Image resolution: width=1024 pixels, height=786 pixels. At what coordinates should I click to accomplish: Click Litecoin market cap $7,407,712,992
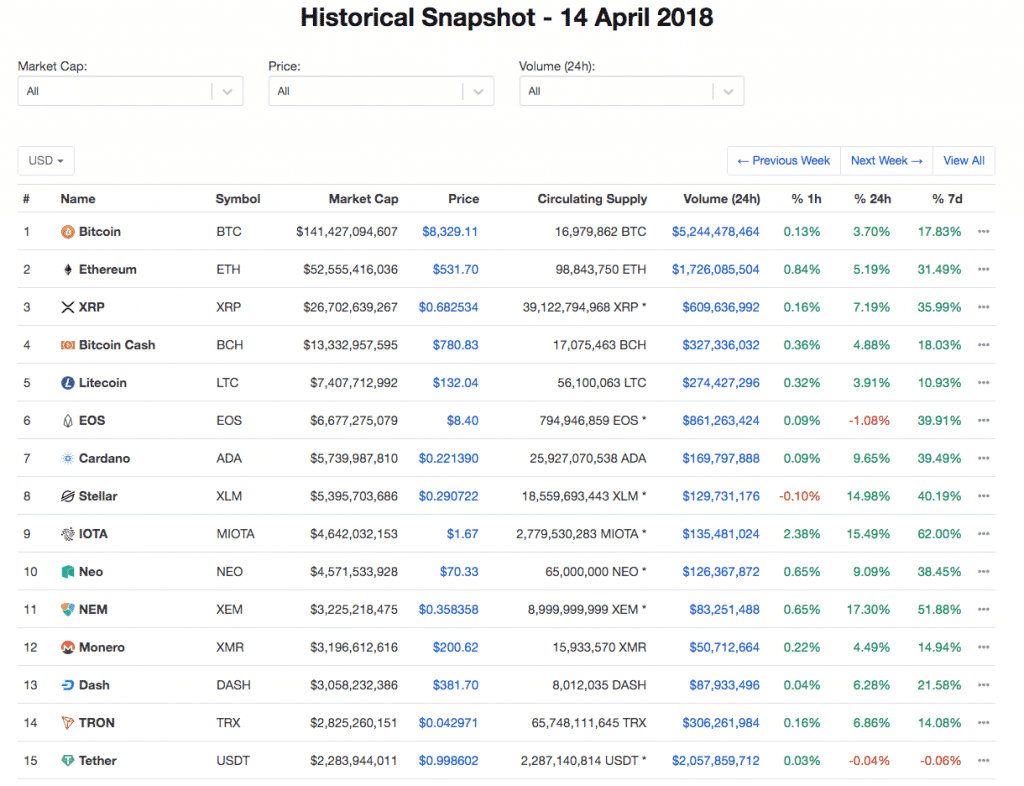pyautogui.click(x=353, y=383)
